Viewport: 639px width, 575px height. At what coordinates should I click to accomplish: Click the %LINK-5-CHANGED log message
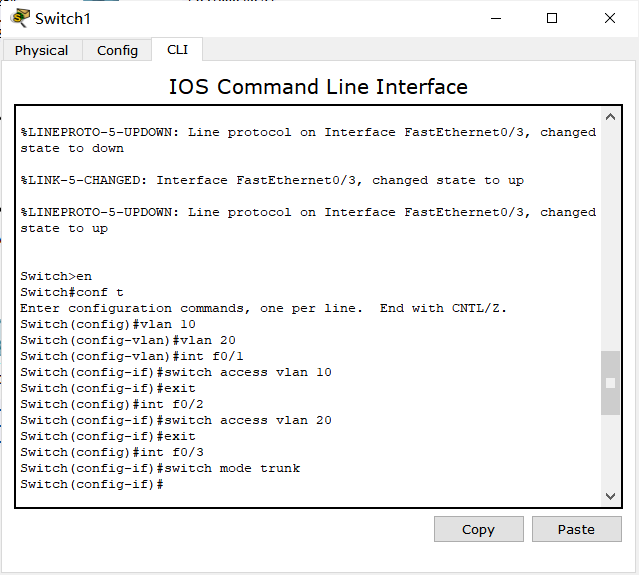pyautogui.click(x=272, y=180)
